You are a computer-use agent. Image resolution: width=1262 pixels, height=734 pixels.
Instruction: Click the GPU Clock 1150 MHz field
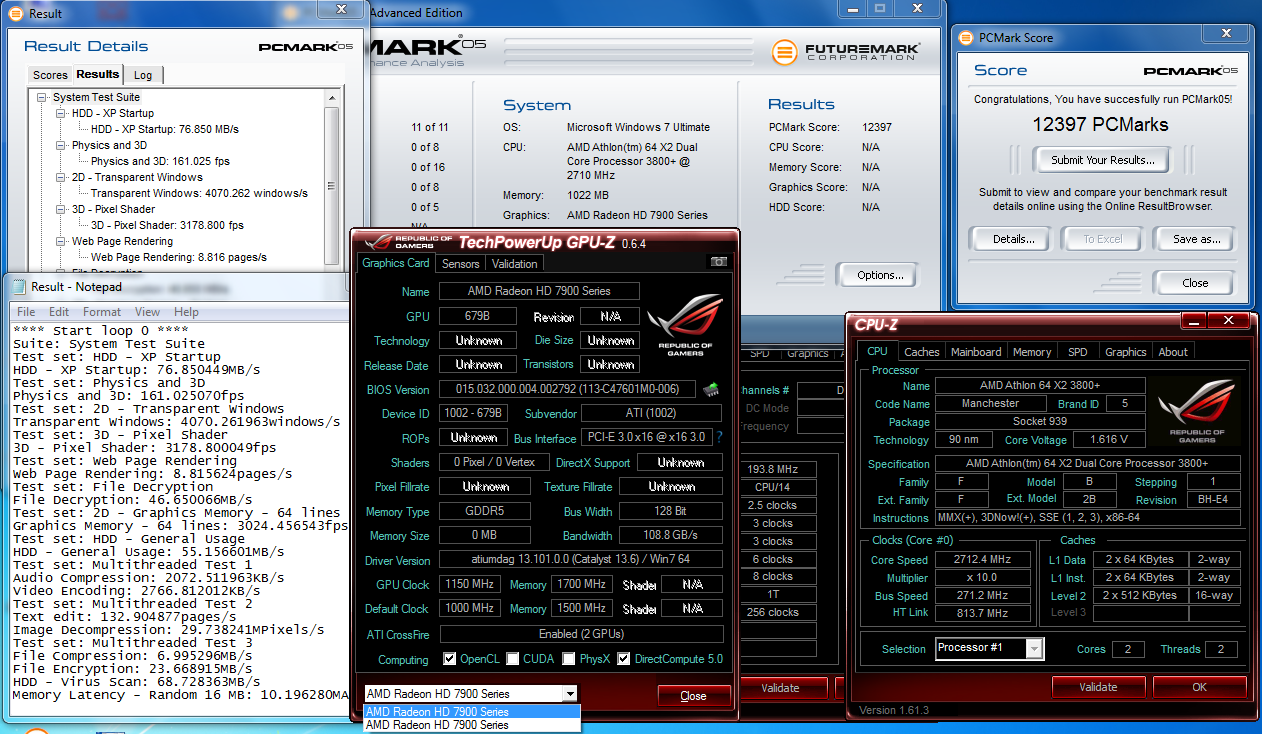pos(469,584)
